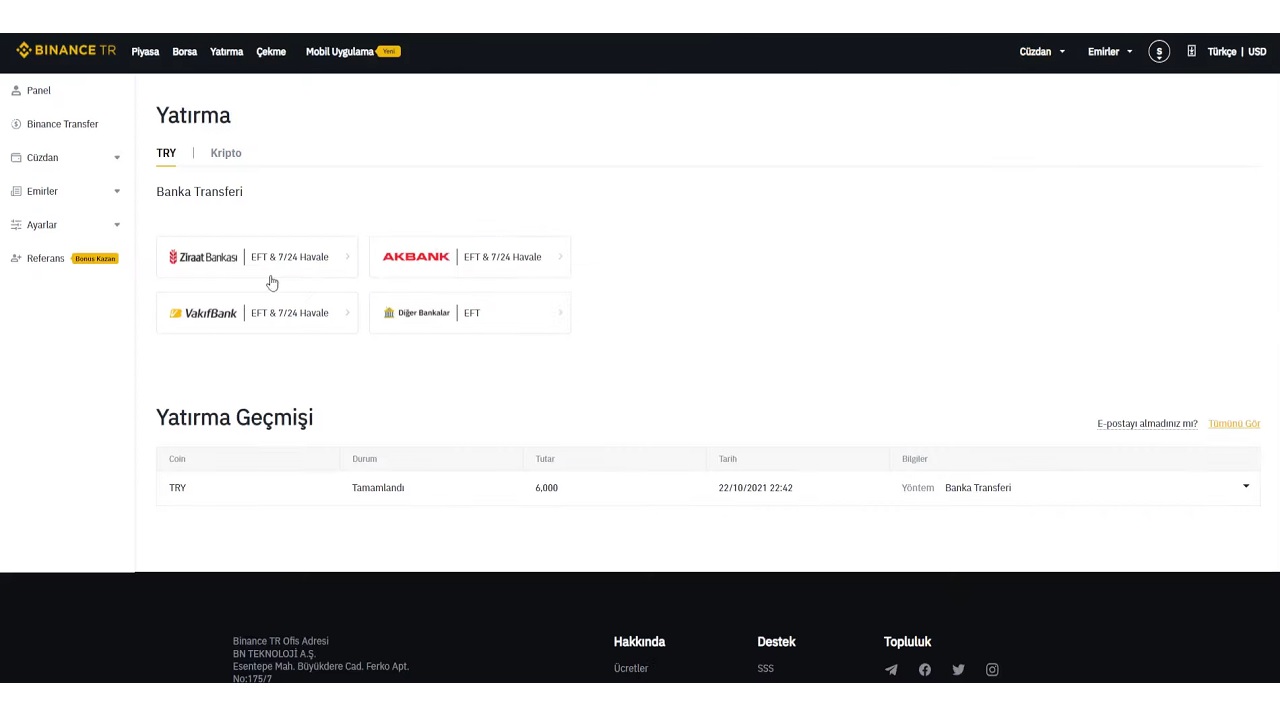The width and height of the screenshot is (1280, 720).
Task: Select the TRY tab
Action: coord(166,153)
